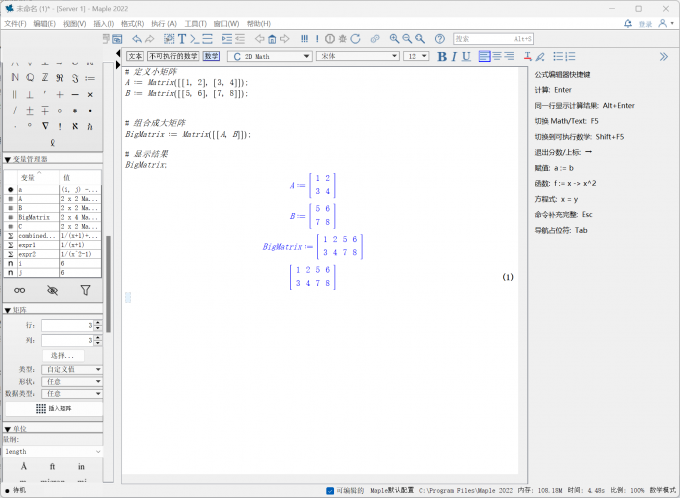Collapse the 单位 palette section
The image size is (680, 498).
[x=7, y=429]
